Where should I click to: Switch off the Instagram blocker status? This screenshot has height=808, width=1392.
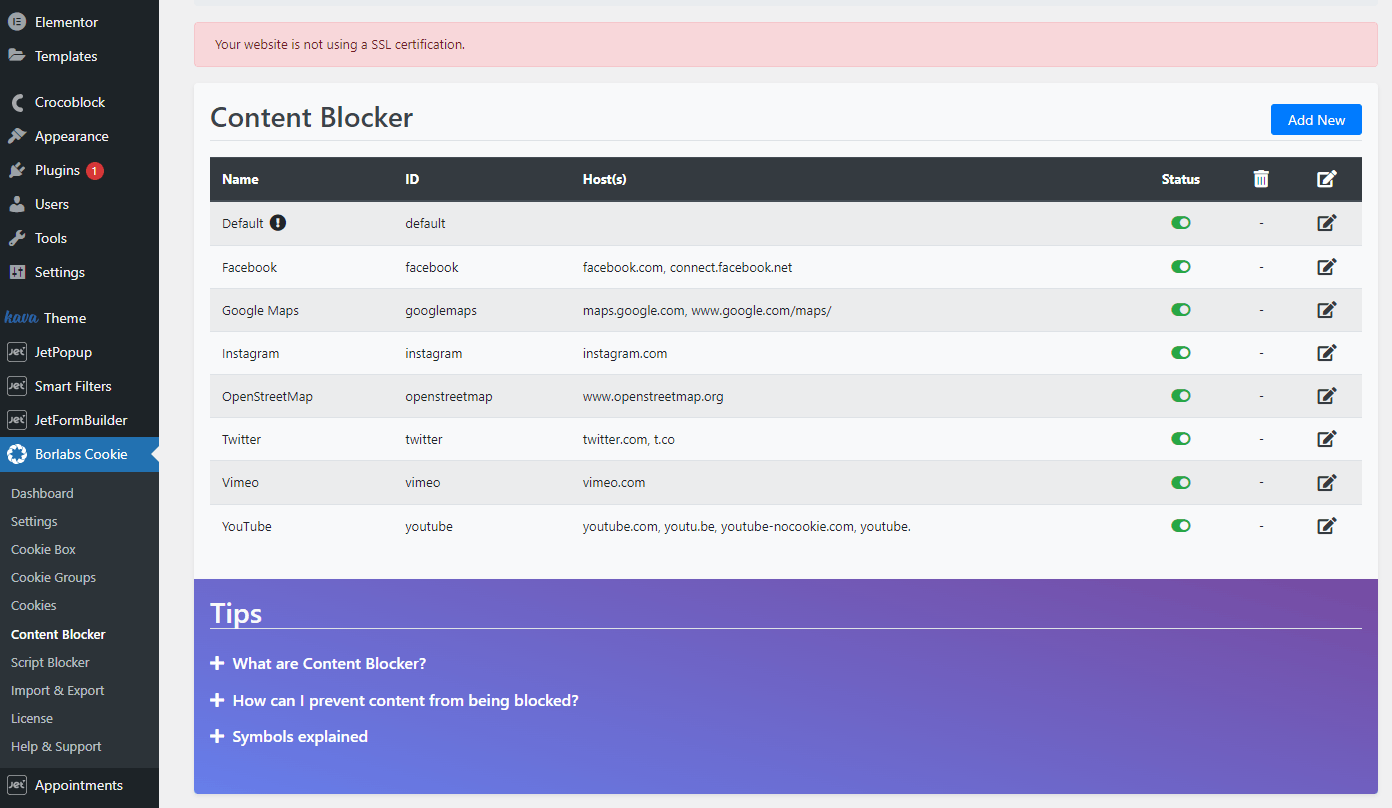1181,353
